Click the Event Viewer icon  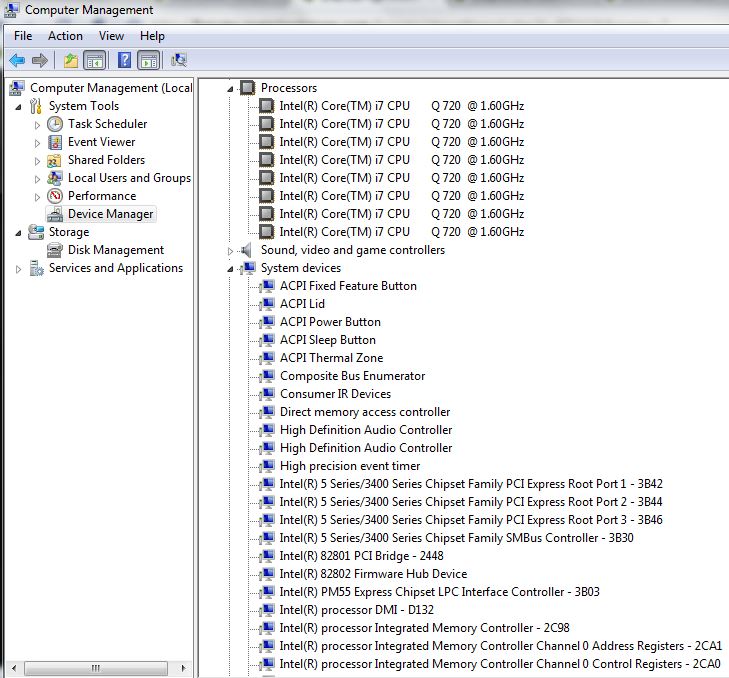point(55,142)
